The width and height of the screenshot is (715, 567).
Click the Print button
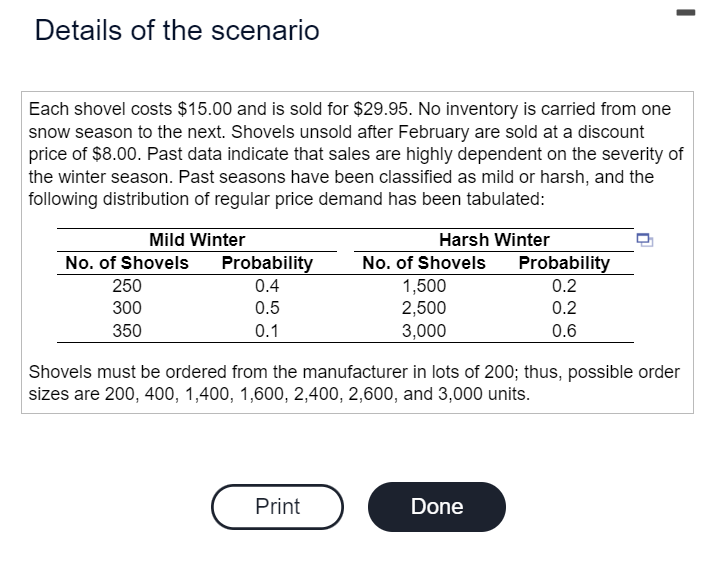pyautogui.click(x=277, y=506)
